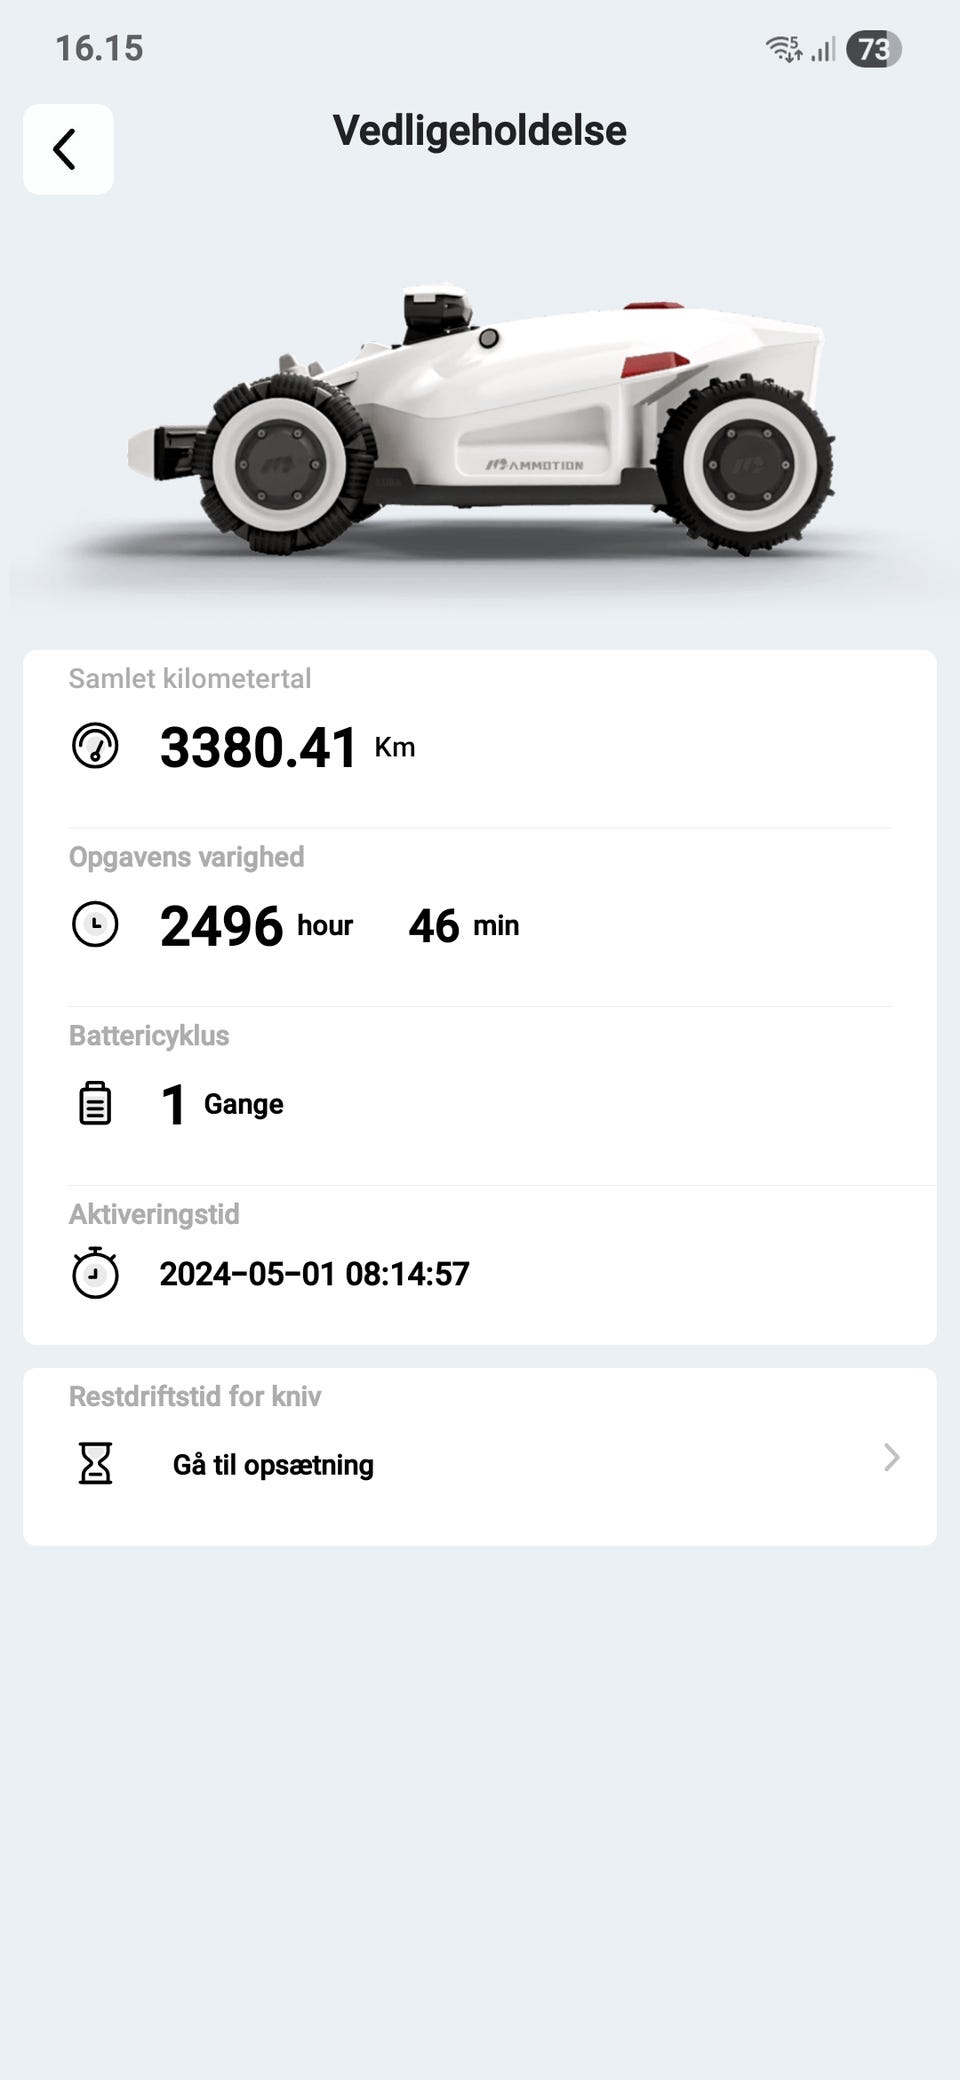This screenshot has width=960, height=2080.
Task: Tap the 'Restdriftstid for kniv' label
Action: [x=195, y=1396]
